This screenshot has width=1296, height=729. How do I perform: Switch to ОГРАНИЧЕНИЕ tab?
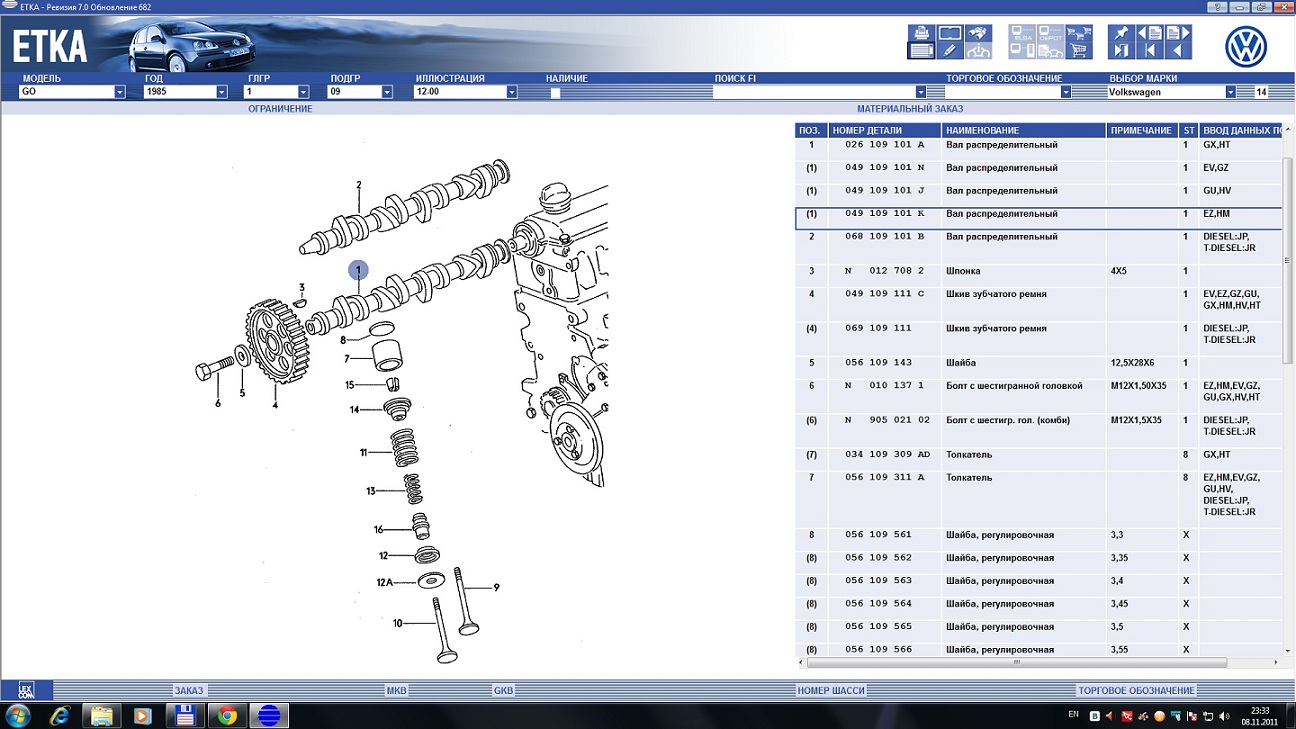280,109
